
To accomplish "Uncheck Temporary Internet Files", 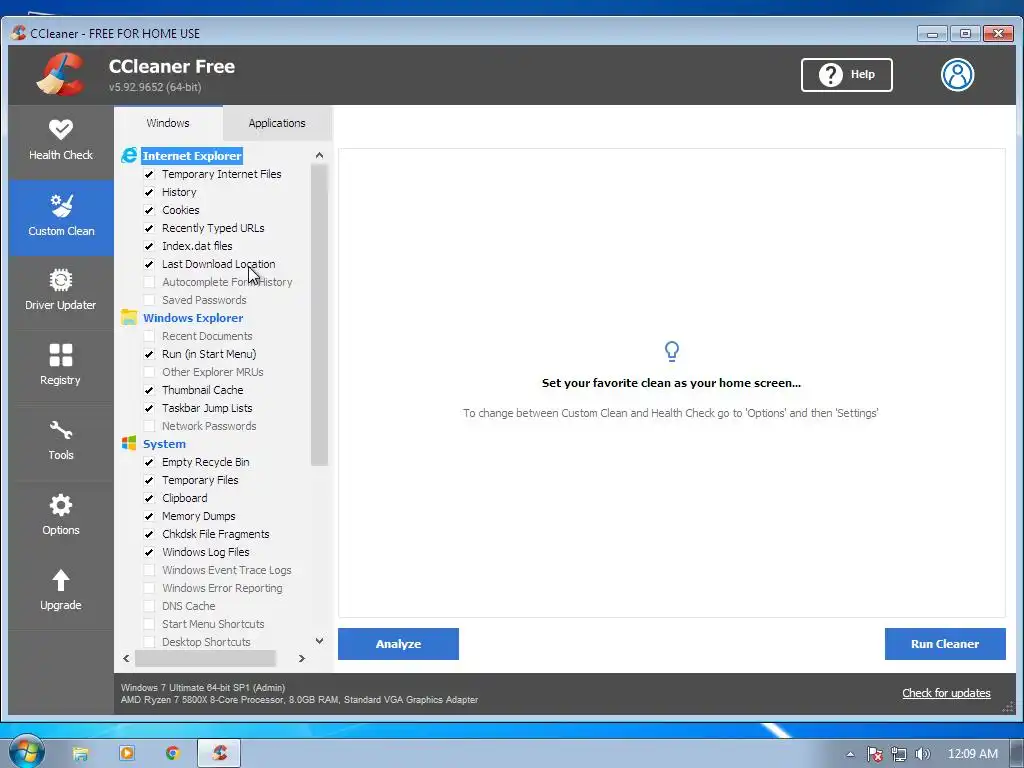I will pyautogui.click(x=149, y=174).
